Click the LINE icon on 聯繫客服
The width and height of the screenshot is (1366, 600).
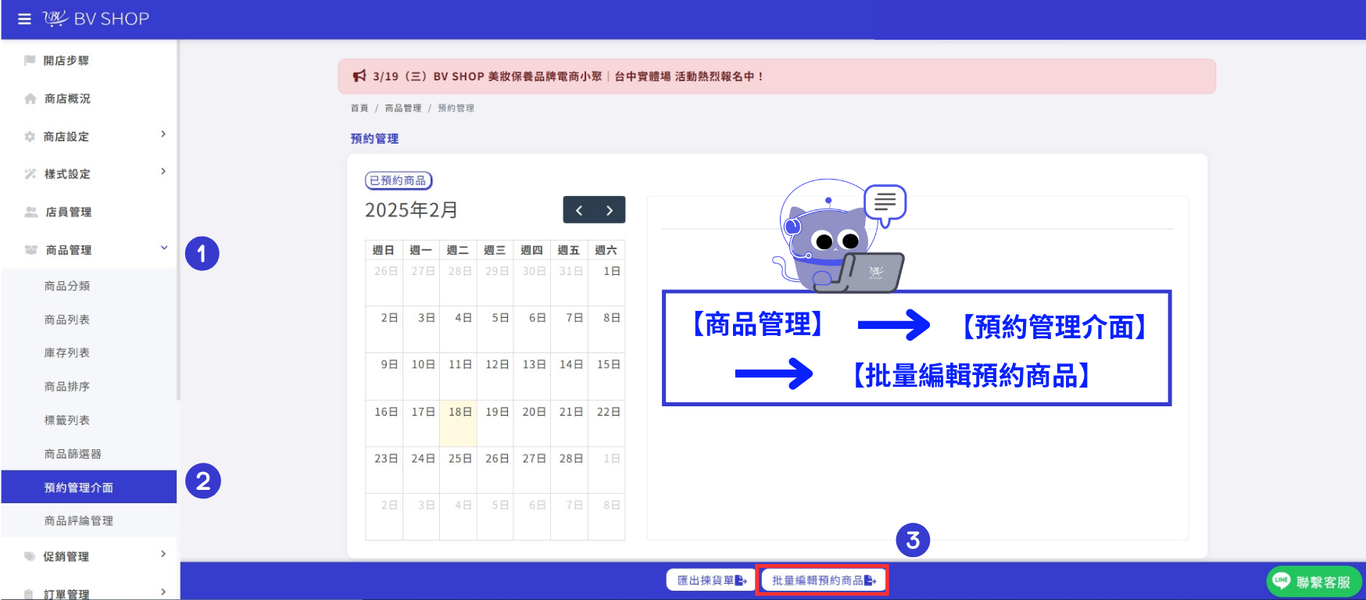click(1281, 582)
